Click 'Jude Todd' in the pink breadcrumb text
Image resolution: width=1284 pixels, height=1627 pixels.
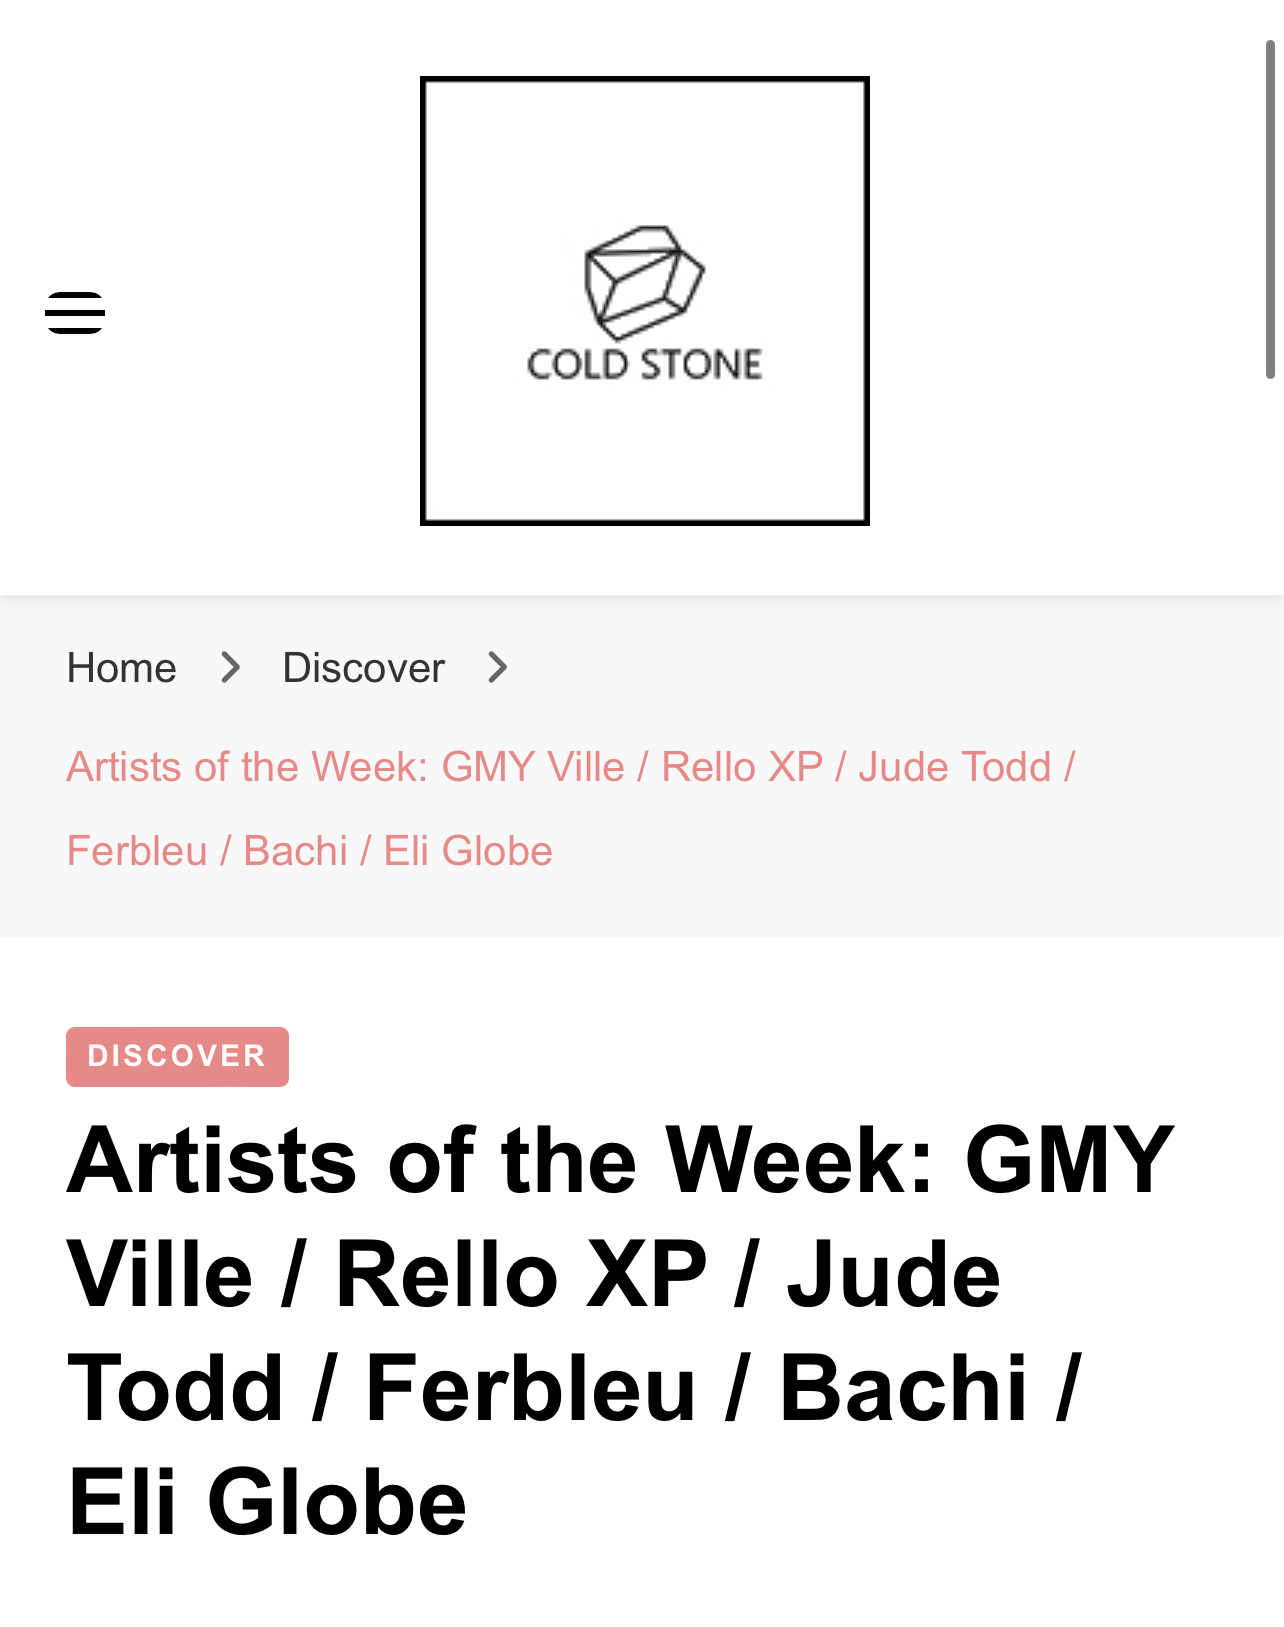tap(955, 767)
